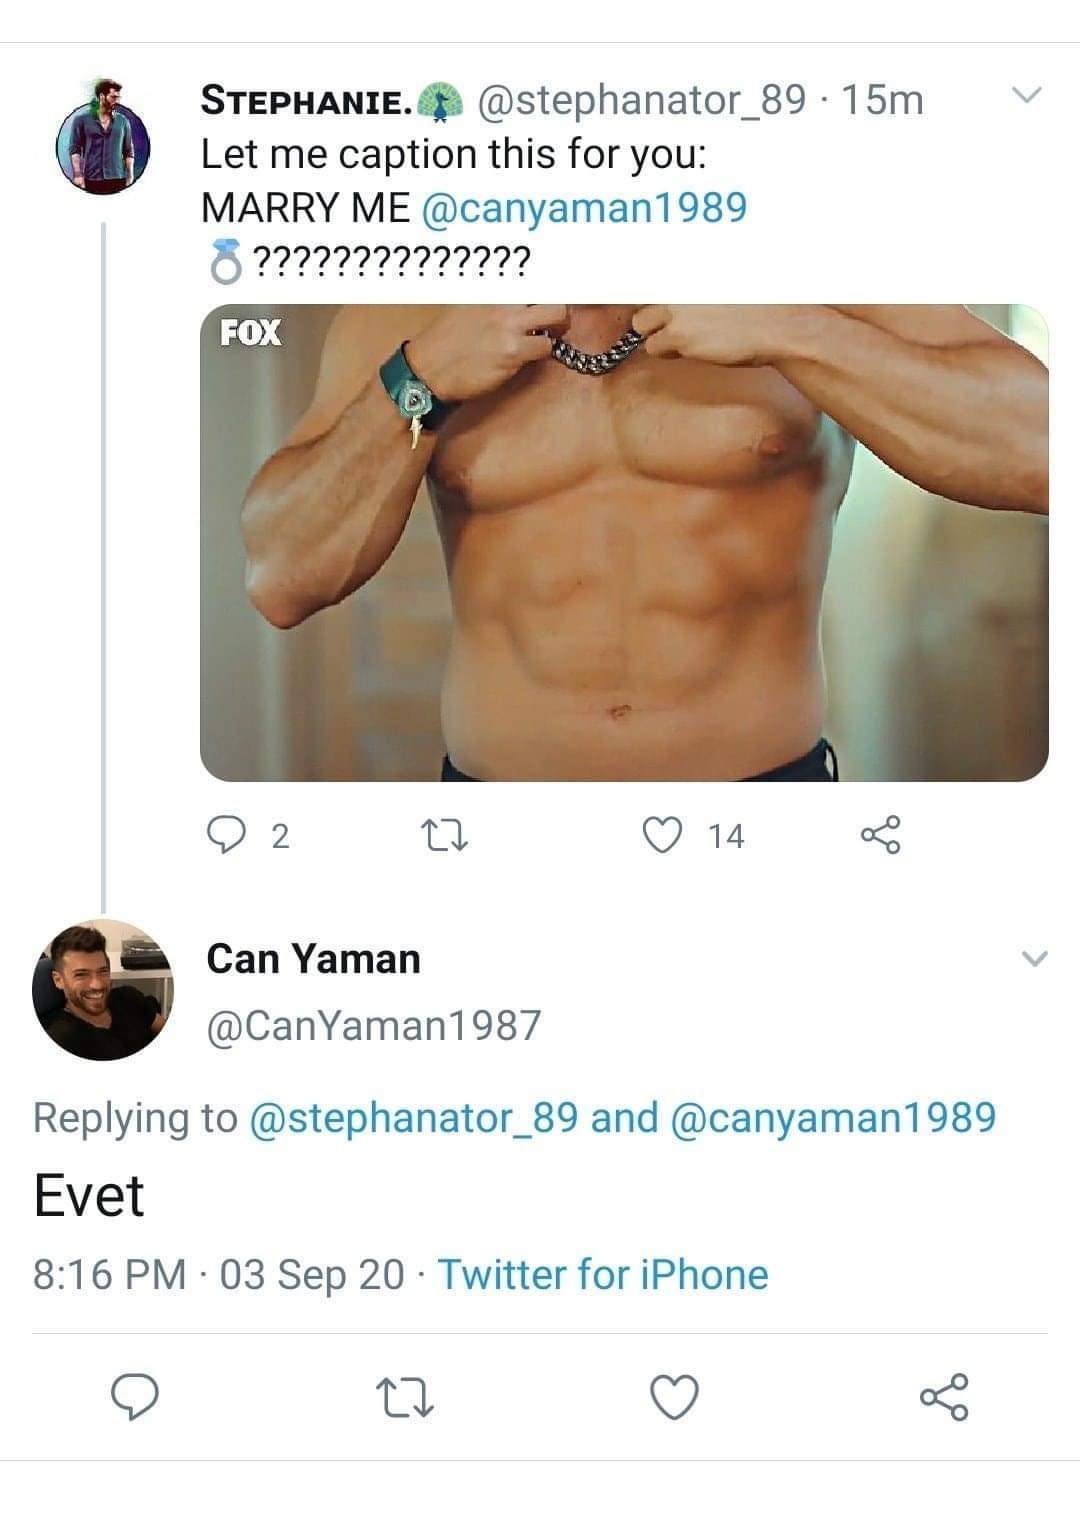
Task: Open options chevron on Stephanie's tweet
Action: (x=1027, y=96)
